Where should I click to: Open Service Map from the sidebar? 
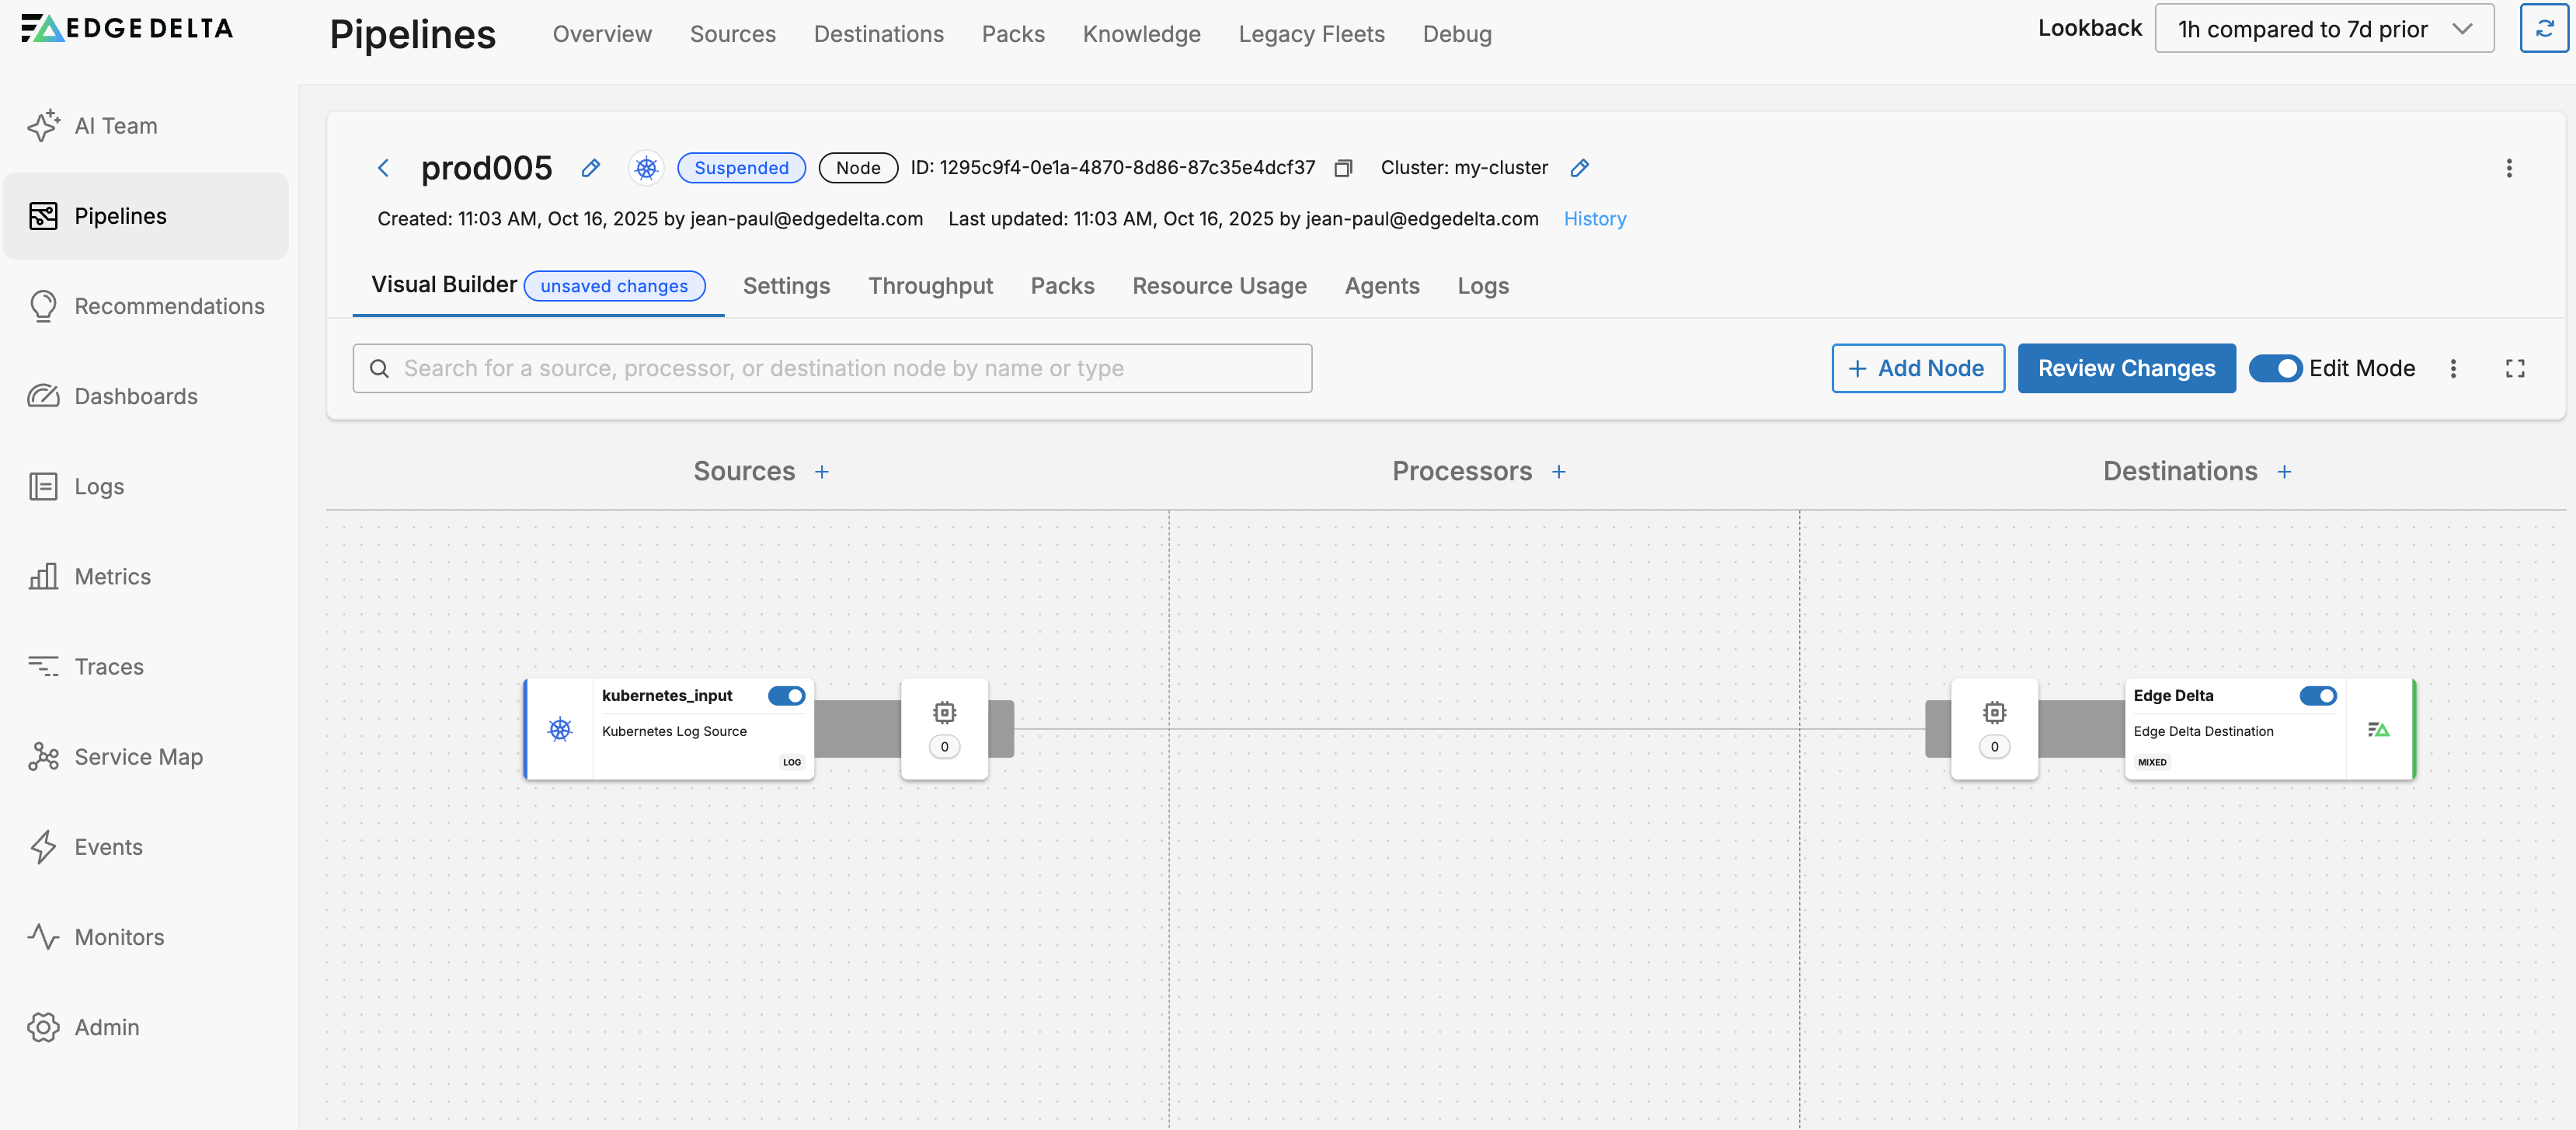click(138, 757)
